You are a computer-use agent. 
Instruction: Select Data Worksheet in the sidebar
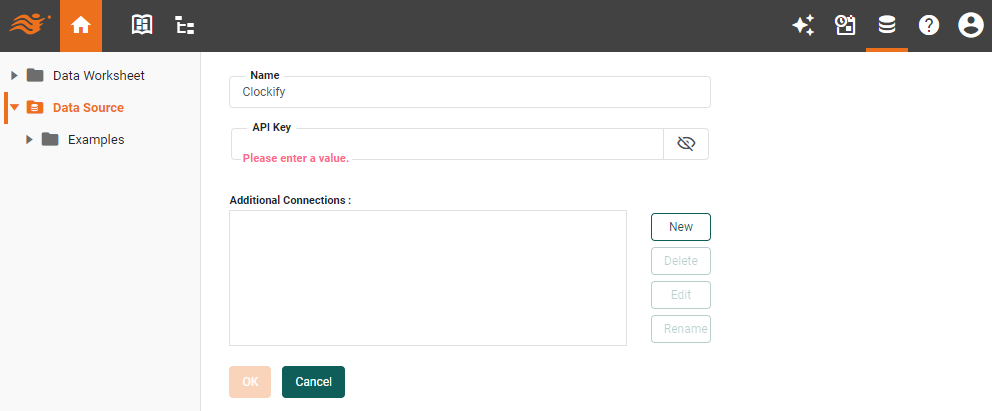click(x=98, y=75)
